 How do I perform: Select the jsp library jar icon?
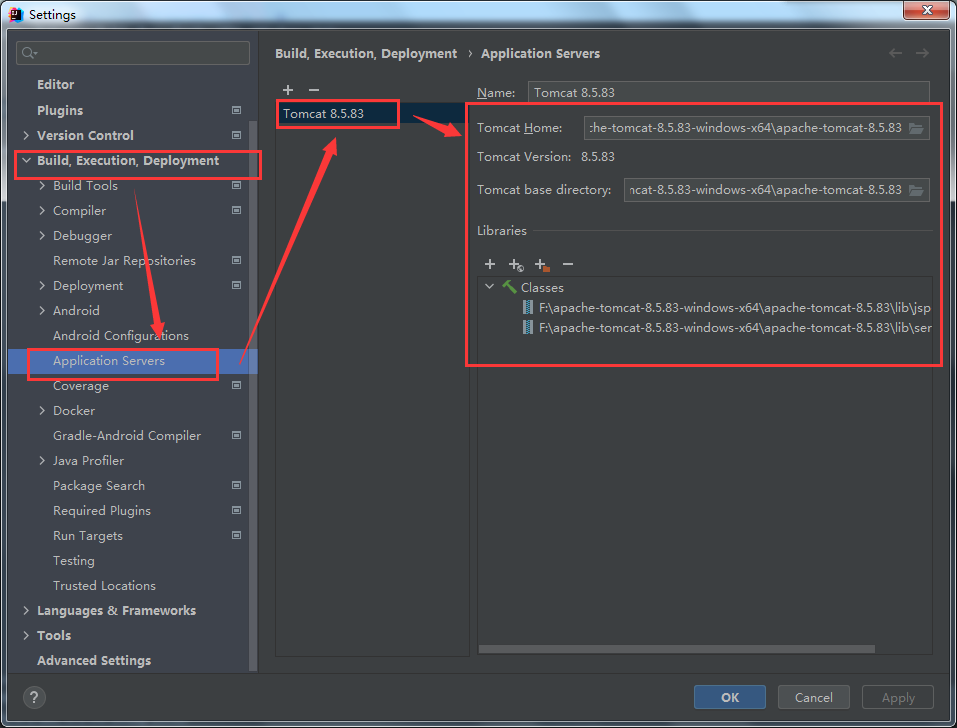pos(528,307)
